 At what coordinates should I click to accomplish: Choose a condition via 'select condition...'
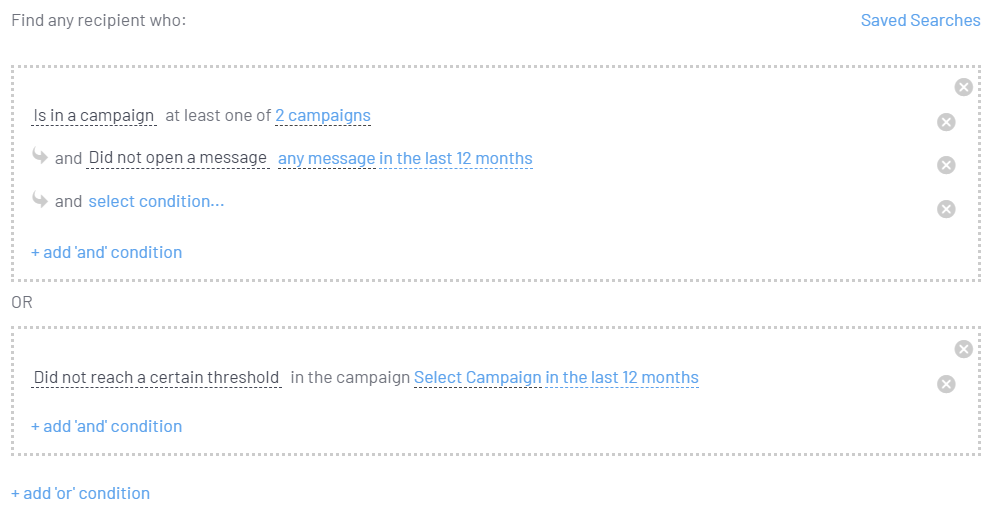tap(156, 202)
